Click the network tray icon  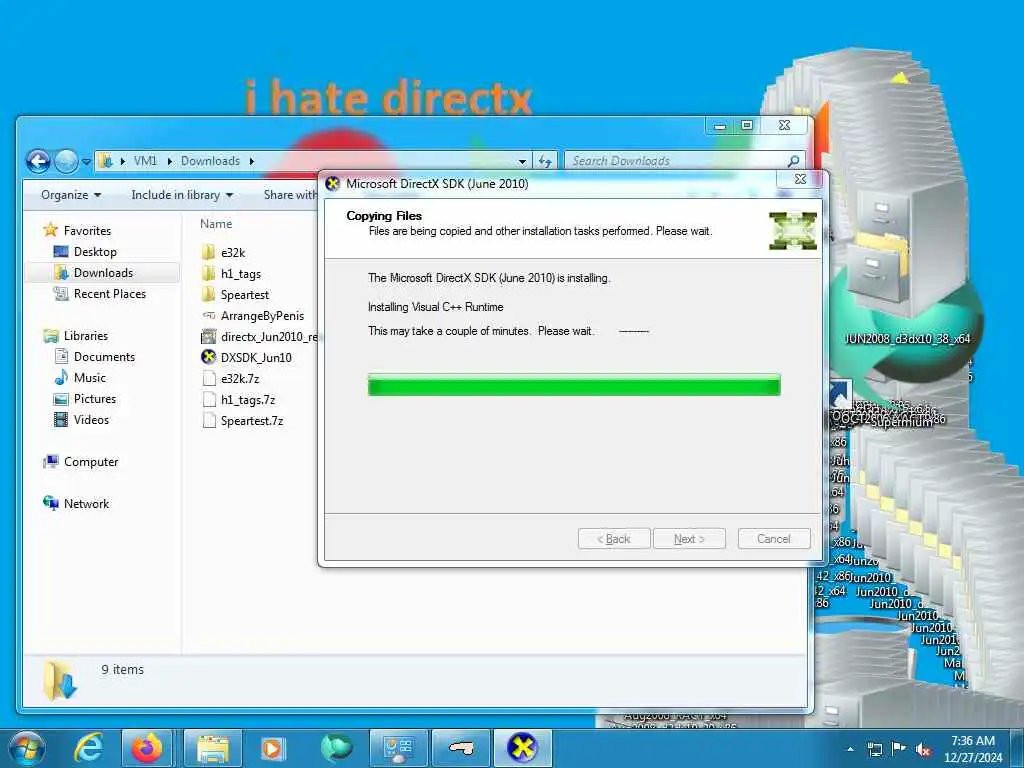point(874,749)
